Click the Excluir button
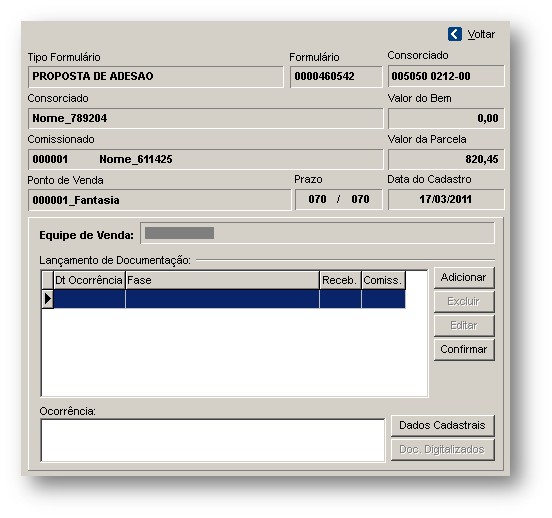The width and height of the screenshot is (552, 518). [464, 301]
